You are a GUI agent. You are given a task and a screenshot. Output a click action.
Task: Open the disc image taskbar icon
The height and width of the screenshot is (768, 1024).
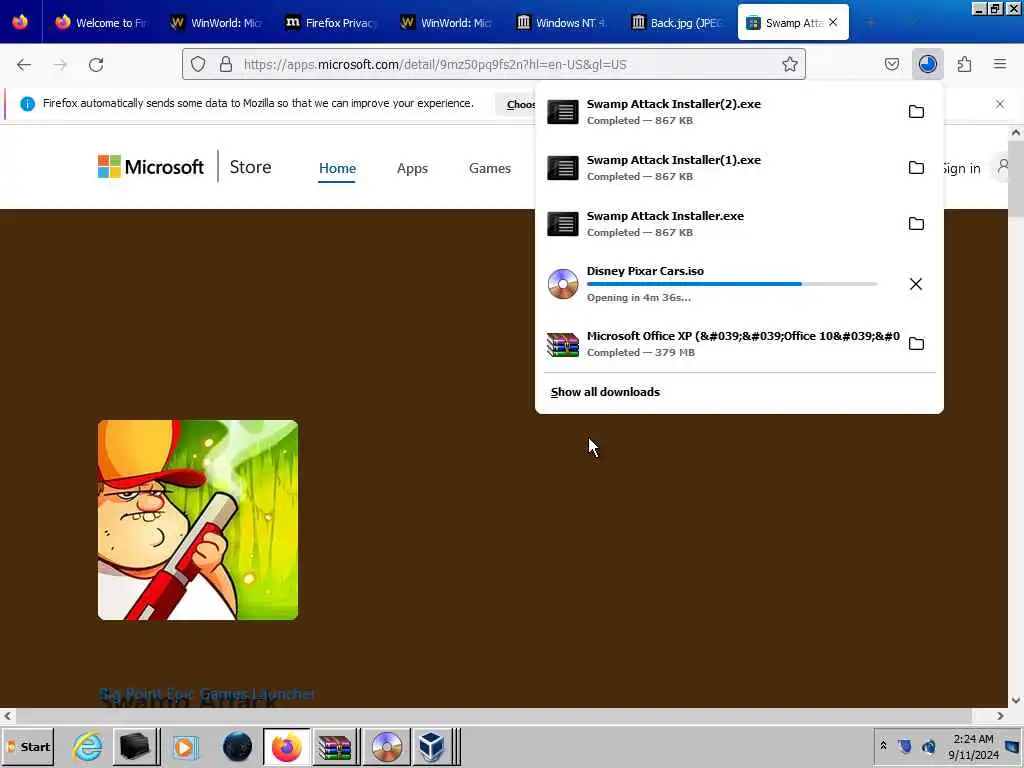pyautogui.click(x=386, y=746)
